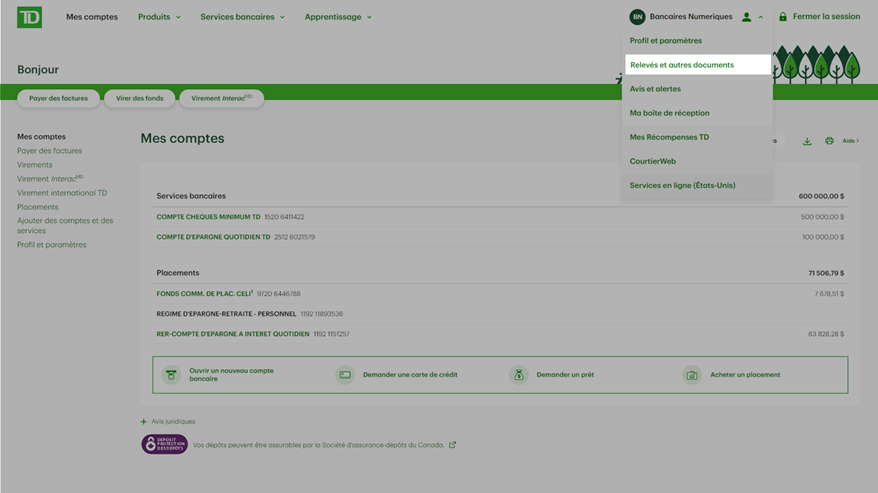The width and height of the screenshot is (878, 493).
Task: Expand the Apprentissage dropdown
Action: pos(338,17)
